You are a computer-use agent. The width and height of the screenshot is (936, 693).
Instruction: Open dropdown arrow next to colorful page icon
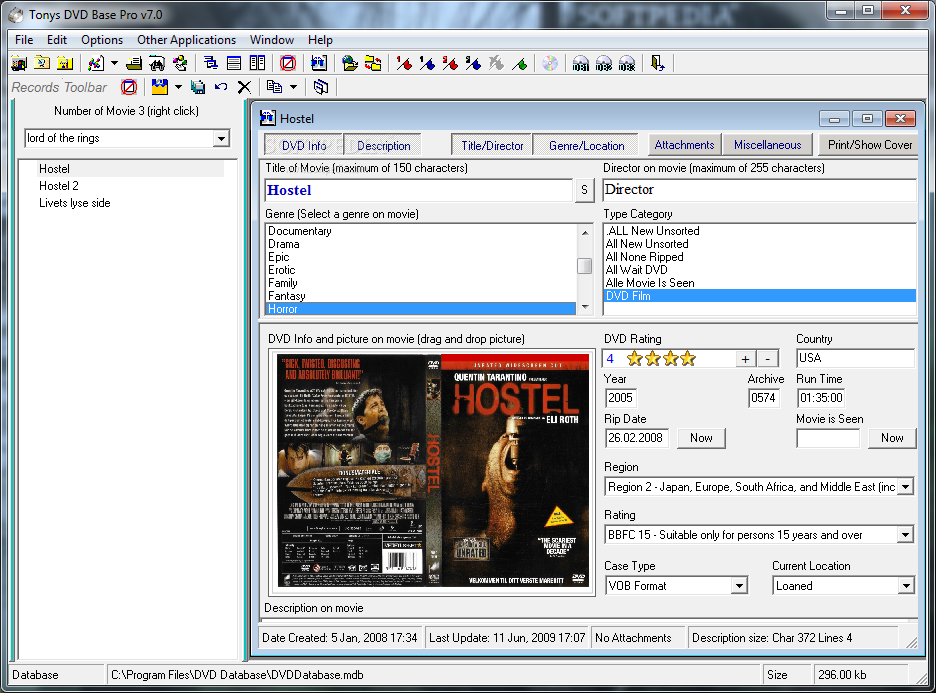114,63
